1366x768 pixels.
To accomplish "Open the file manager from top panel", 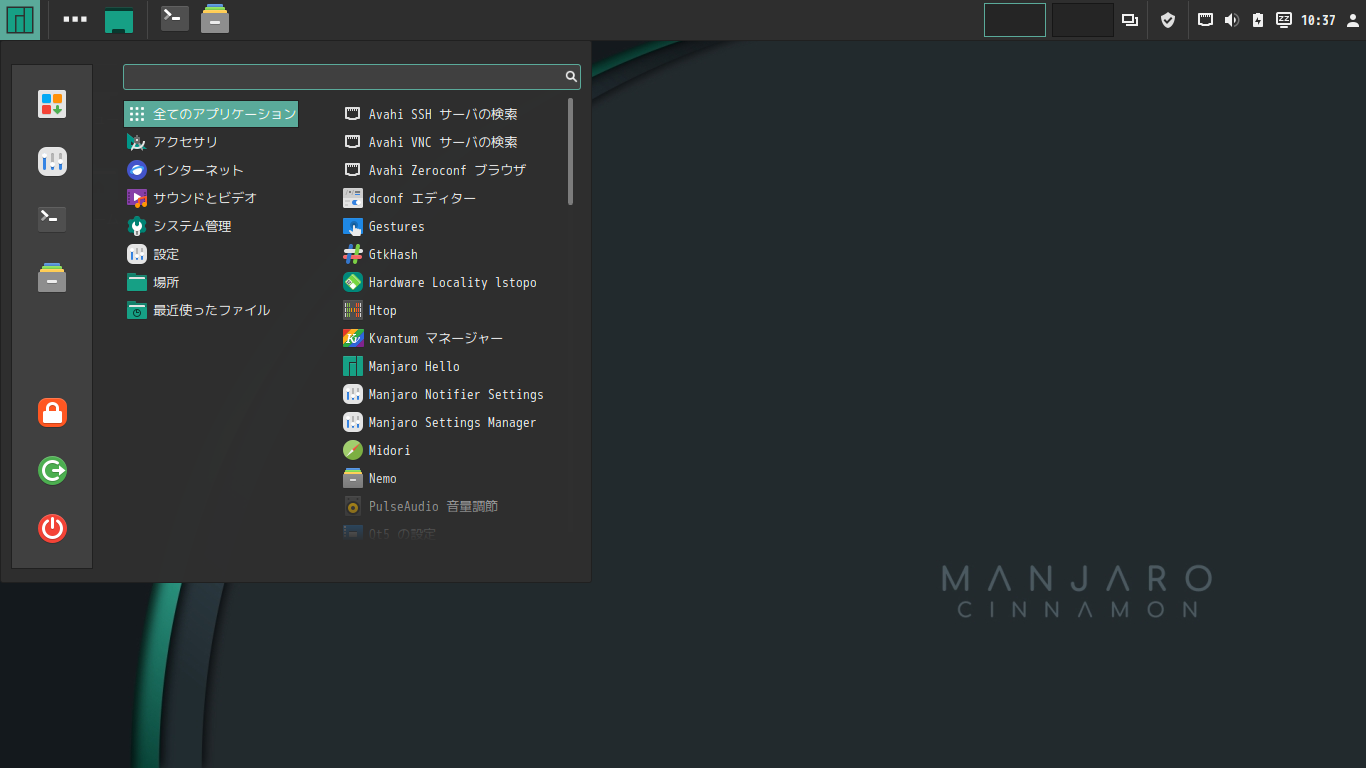I will point(215,19).
